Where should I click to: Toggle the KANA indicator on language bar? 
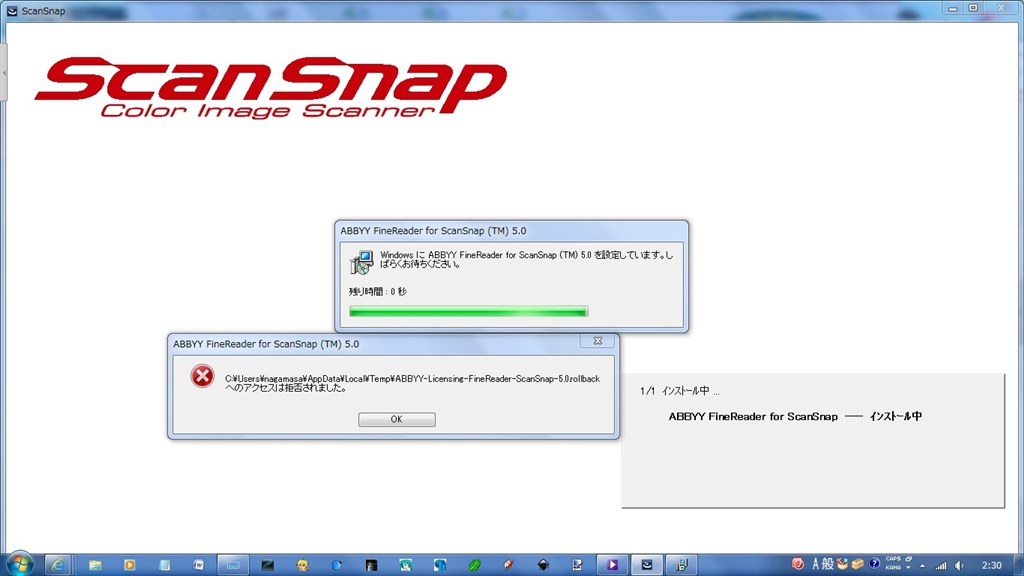click(893, 568)
